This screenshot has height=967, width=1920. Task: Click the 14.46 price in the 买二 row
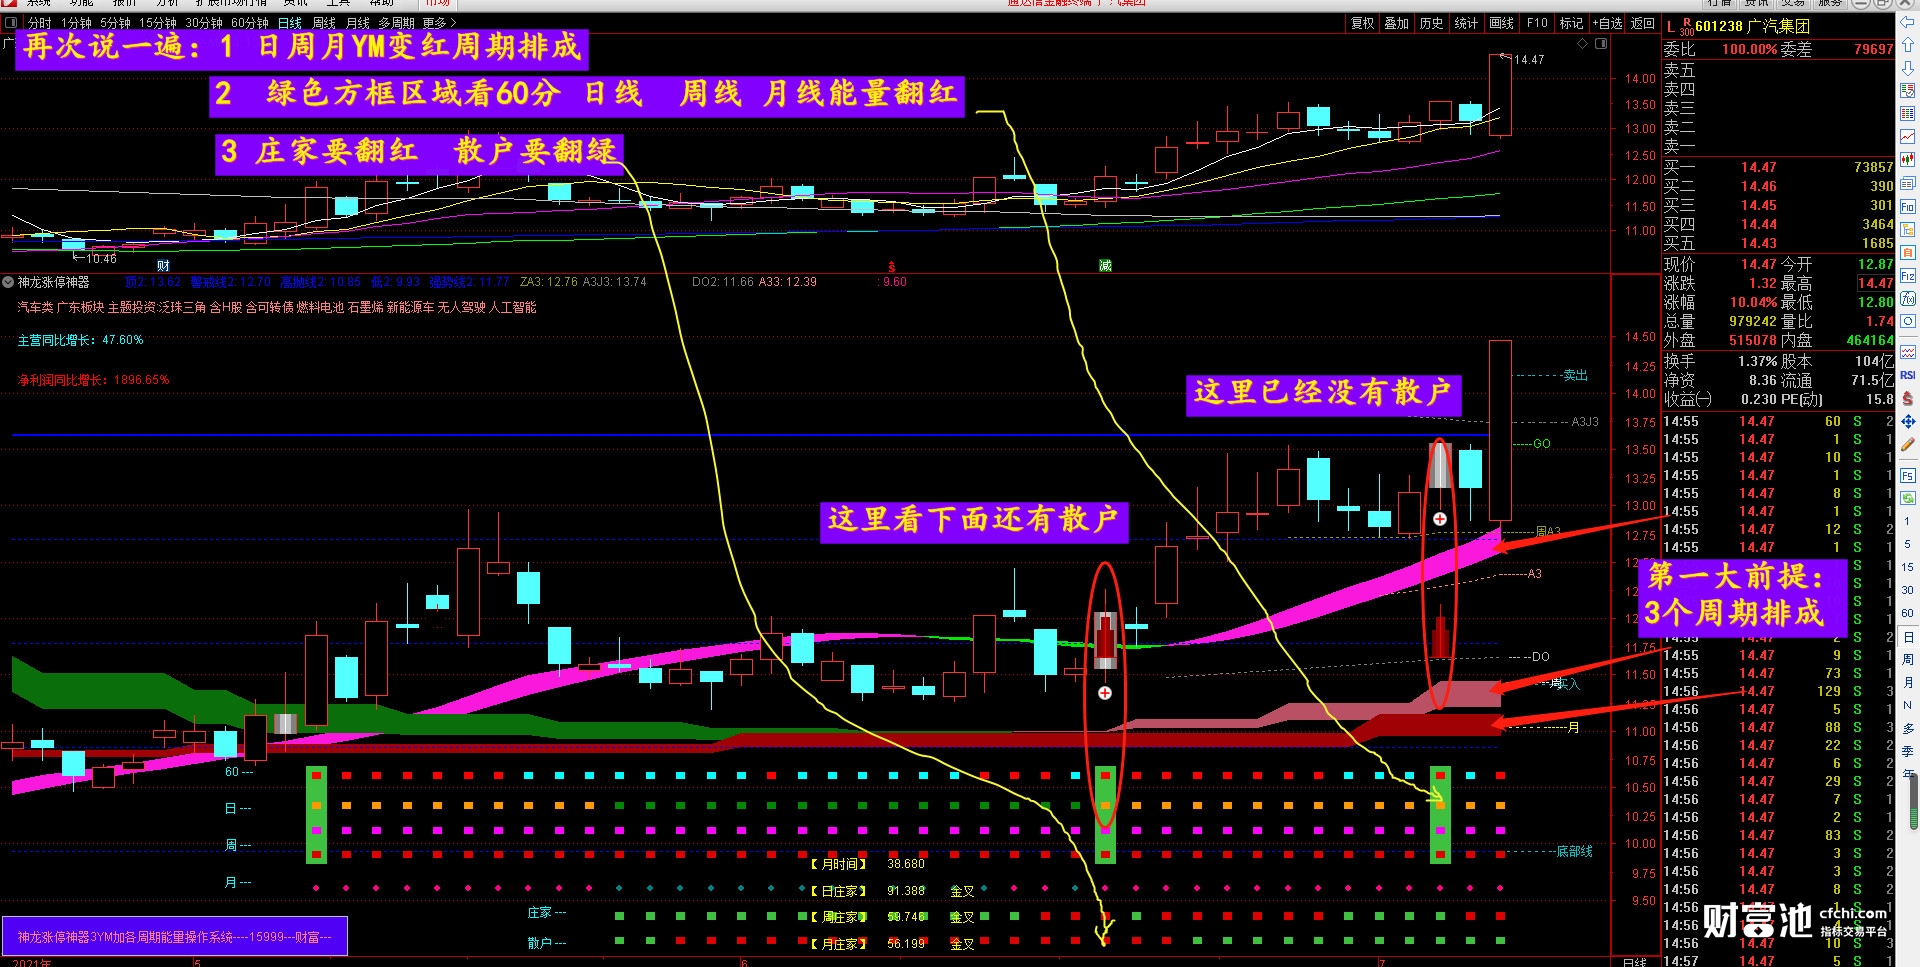(1758, 186)
